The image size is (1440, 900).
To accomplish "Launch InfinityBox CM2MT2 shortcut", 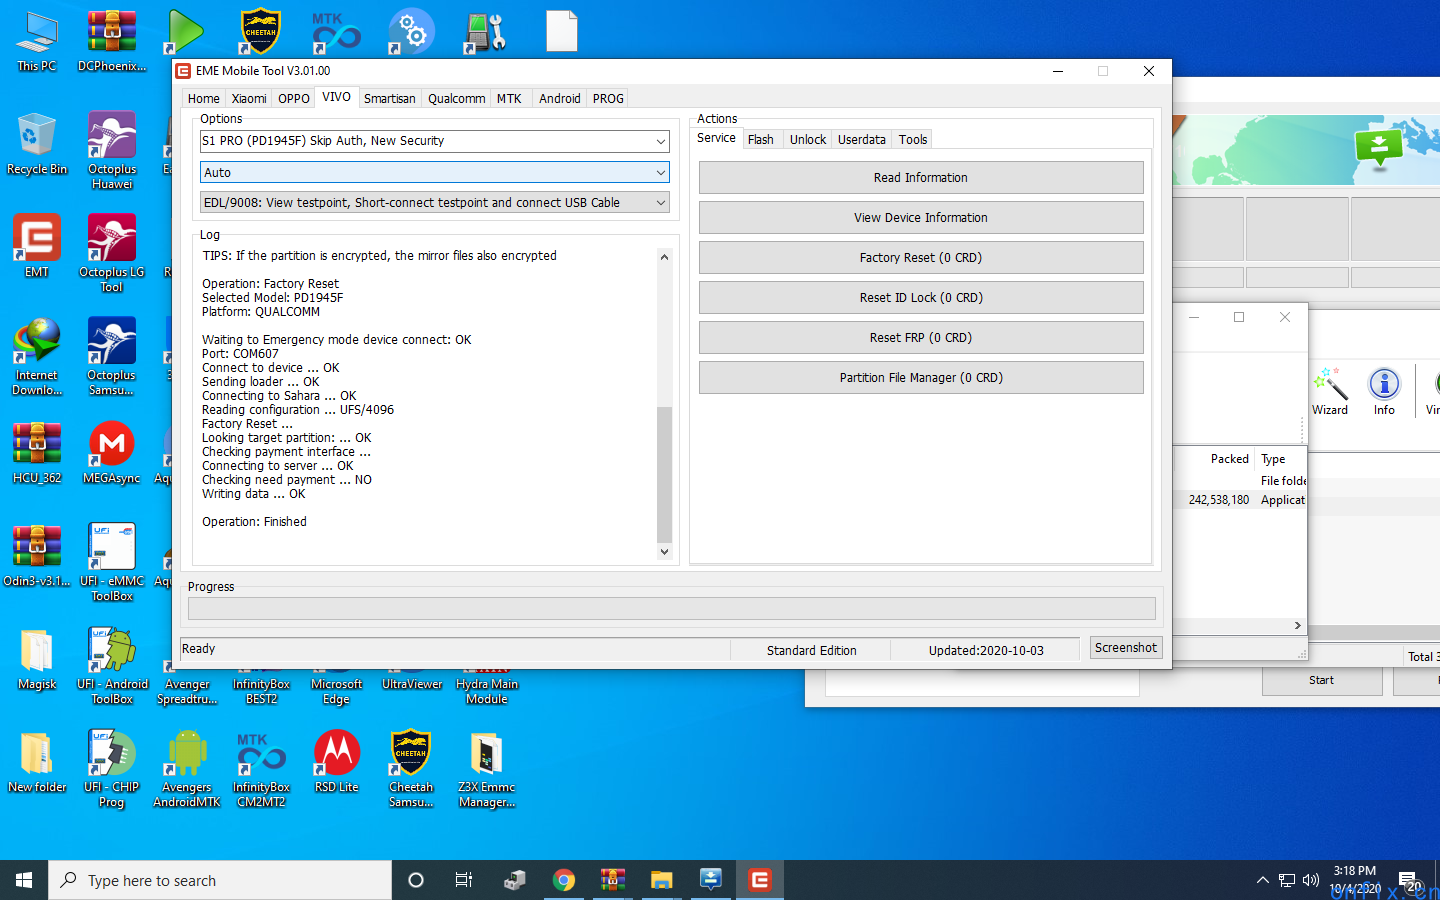I will tap(262, 769).
